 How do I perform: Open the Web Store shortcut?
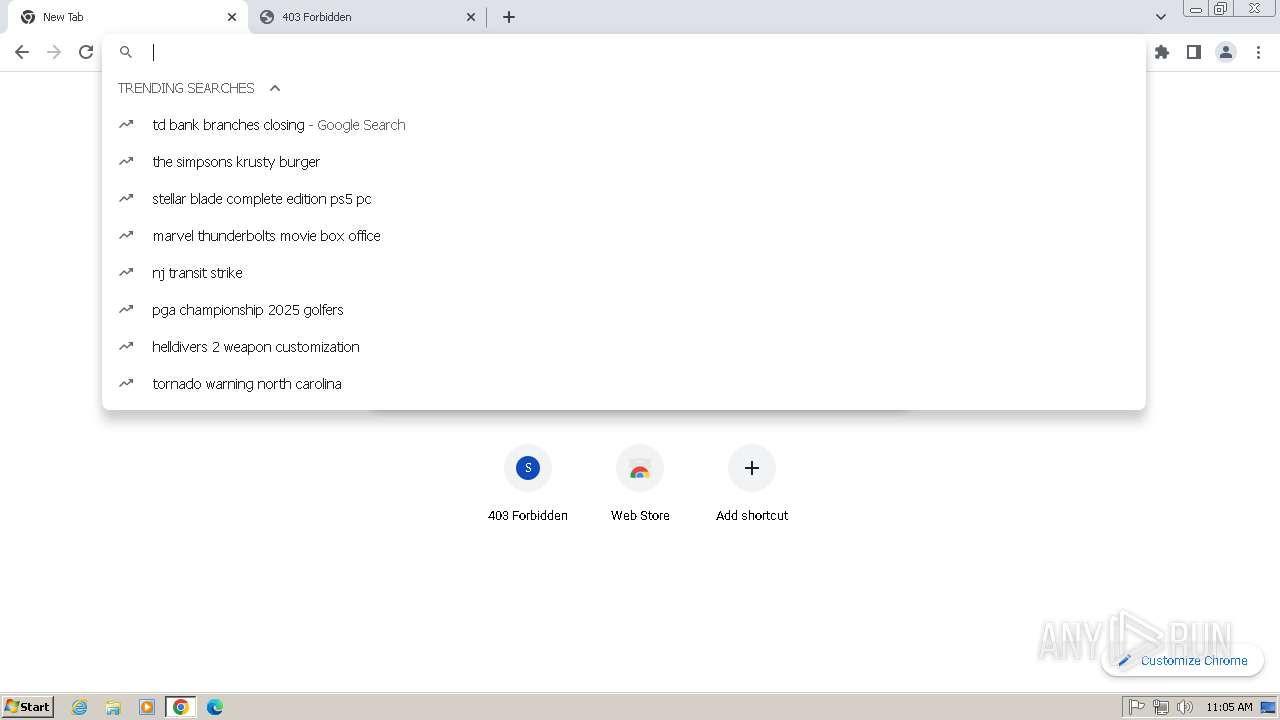tap(640, 484)
